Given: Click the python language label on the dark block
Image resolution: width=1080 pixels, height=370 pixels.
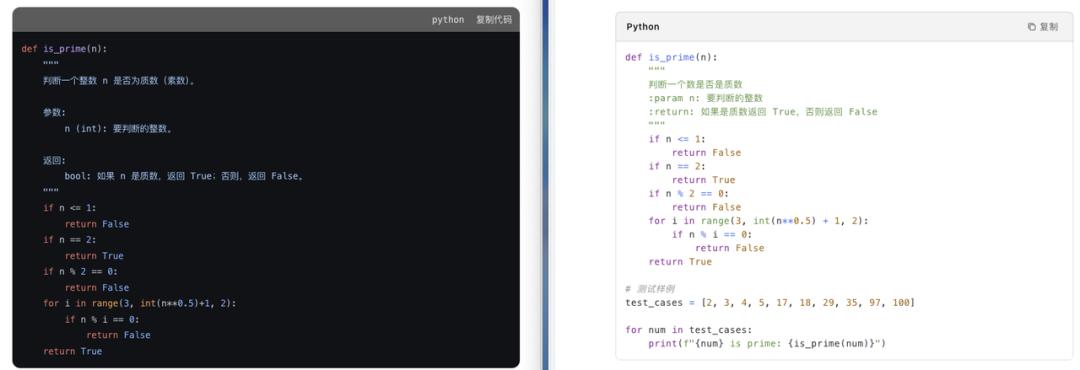Looking at the screenshot, I should pyautogui.click(x=448, y=19).
